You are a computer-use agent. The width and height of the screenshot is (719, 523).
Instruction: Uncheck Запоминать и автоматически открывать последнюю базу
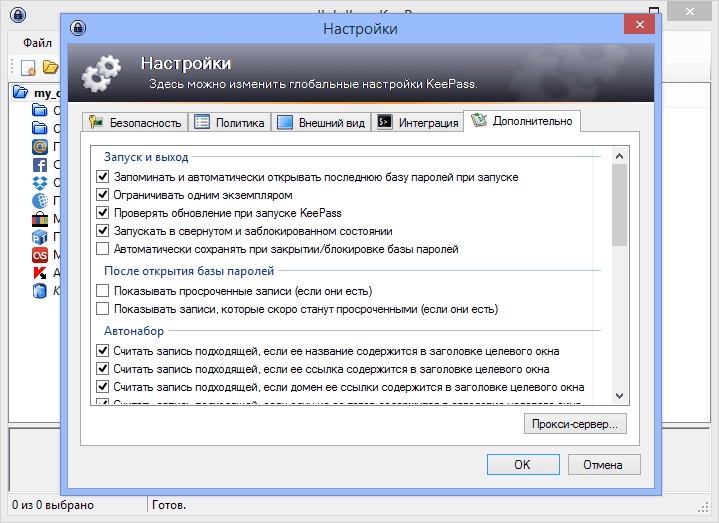(x=102, y=176)
